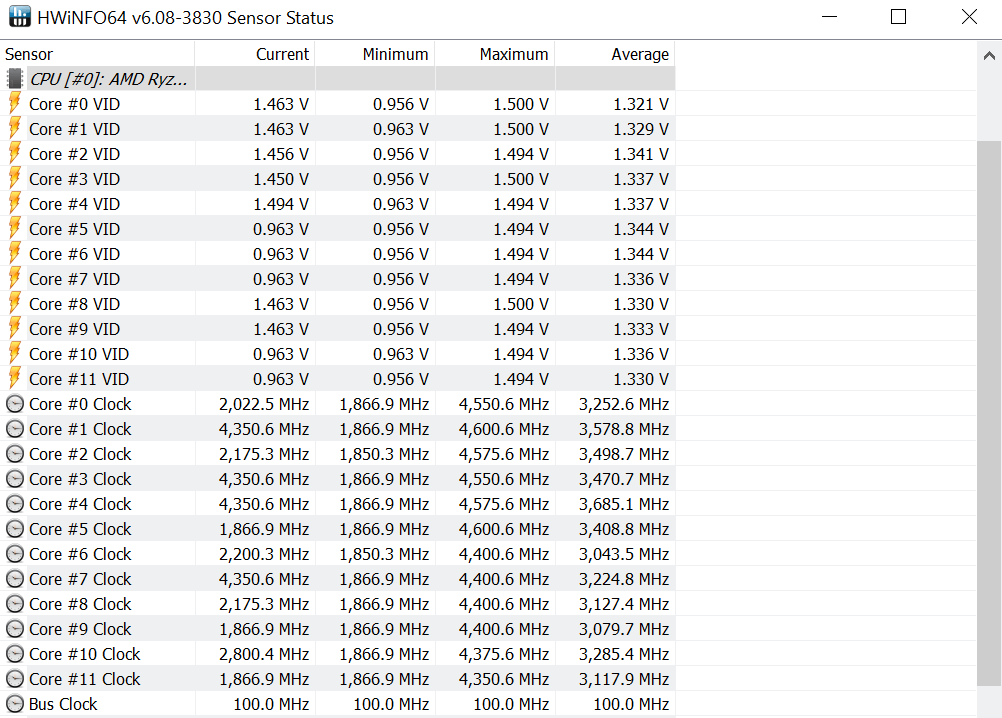Click the lightning bolt icon for Core #6 VID
Screen dimensions: 1002x718
click(x=15, y=254)
